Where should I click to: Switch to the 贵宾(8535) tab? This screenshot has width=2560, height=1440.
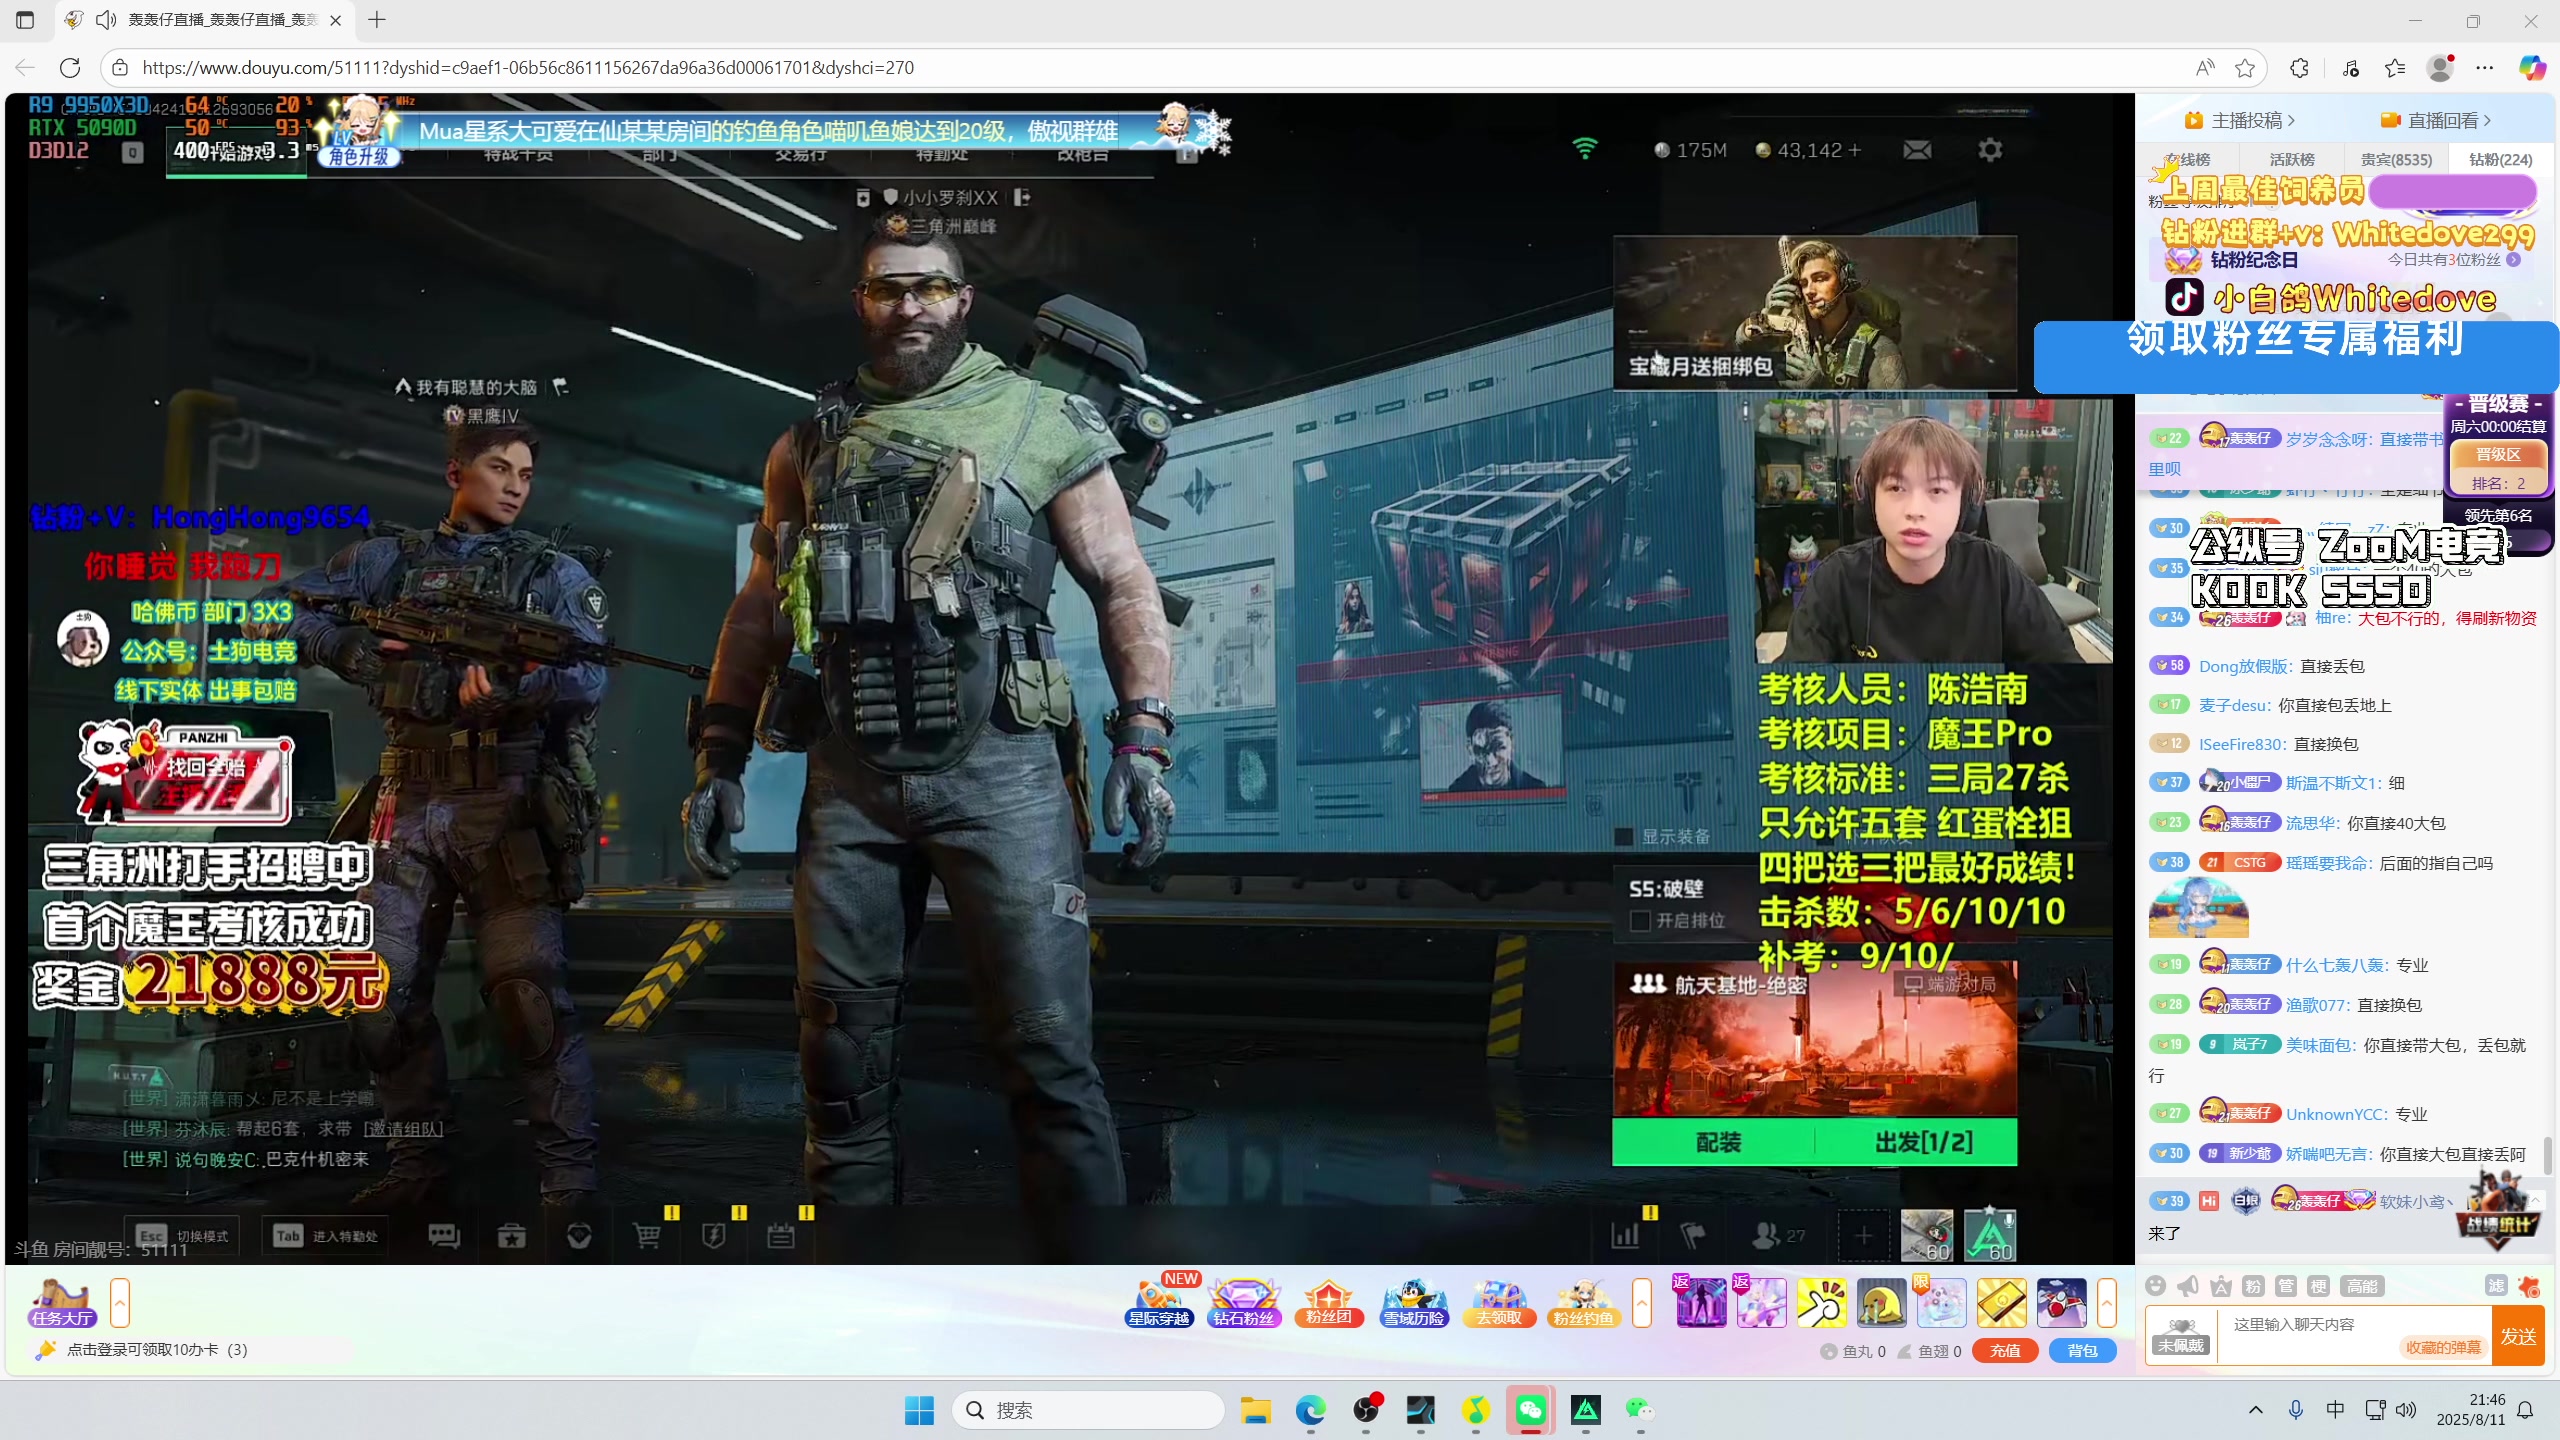(2396, 160)
